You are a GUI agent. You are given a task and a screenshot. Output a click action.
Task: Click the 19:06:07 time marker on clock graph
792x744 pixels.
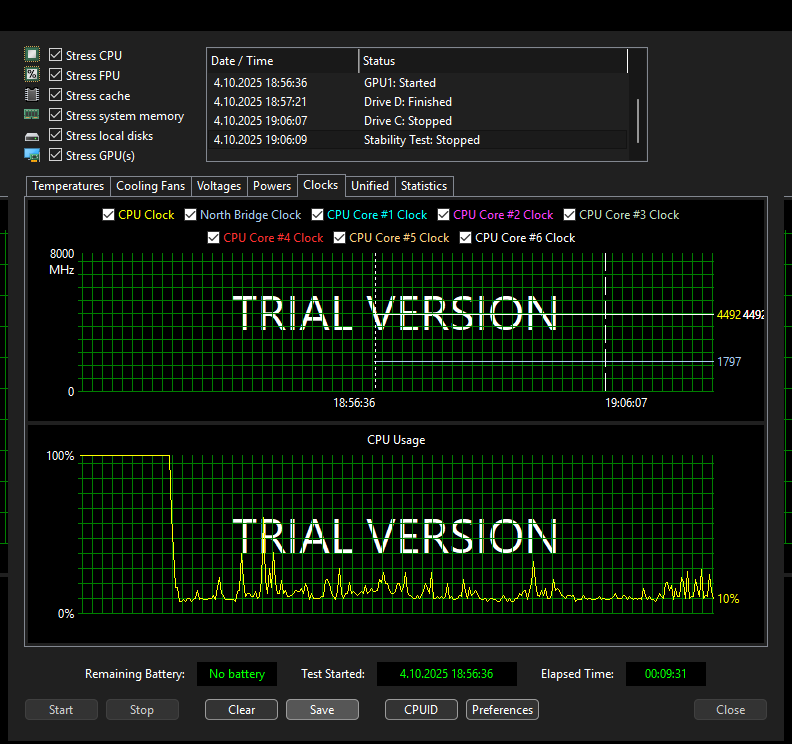pos(626,403)
